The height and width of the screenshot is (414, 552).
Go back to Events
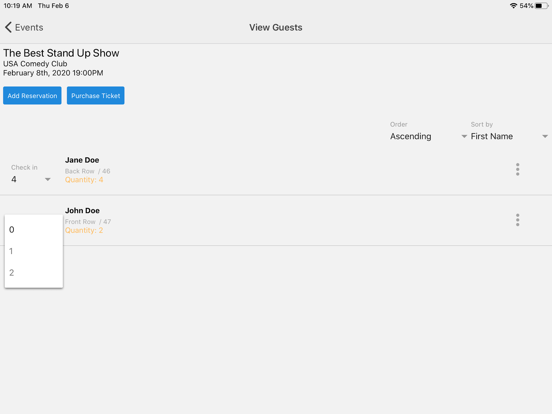pos(24,27)
